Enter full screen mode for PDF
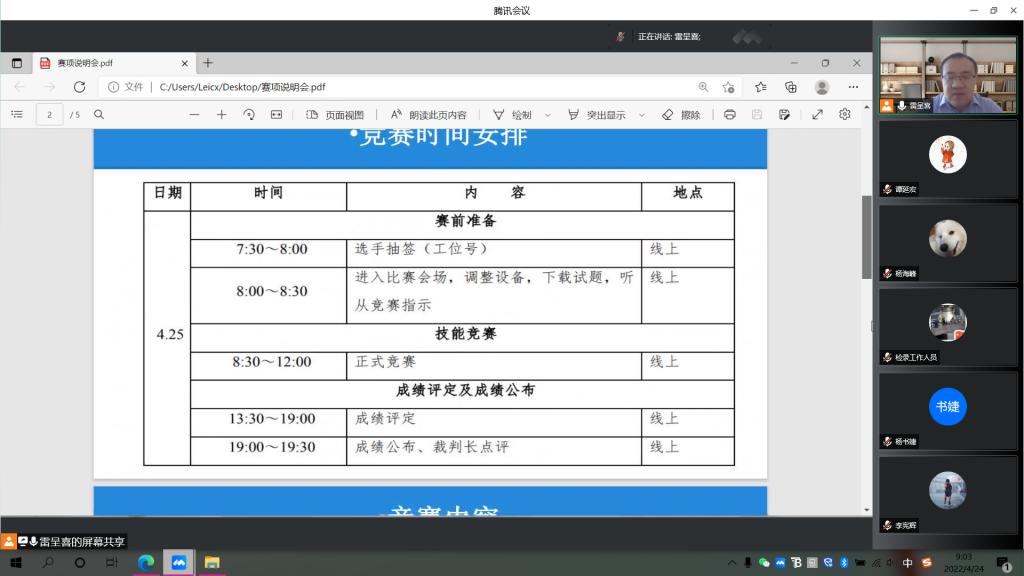1024x576 pixels. 817,115
